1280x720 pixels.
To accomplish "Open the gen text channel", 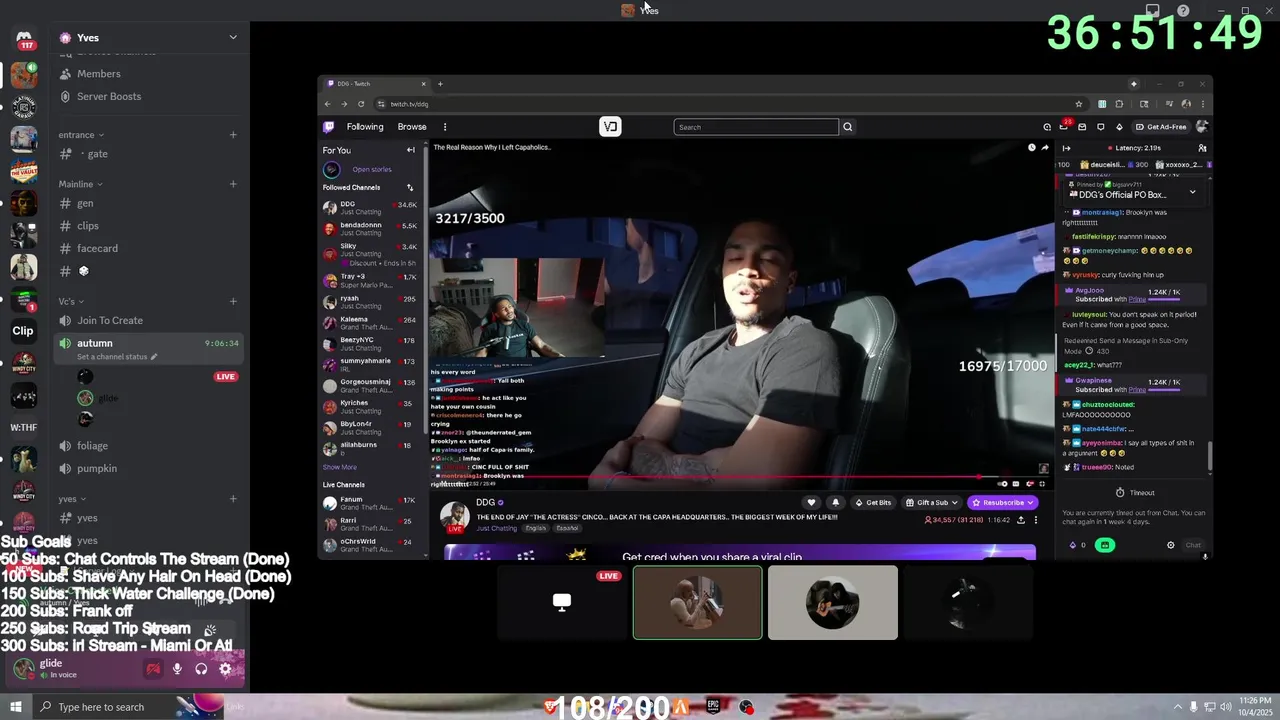I will point(149,203).
